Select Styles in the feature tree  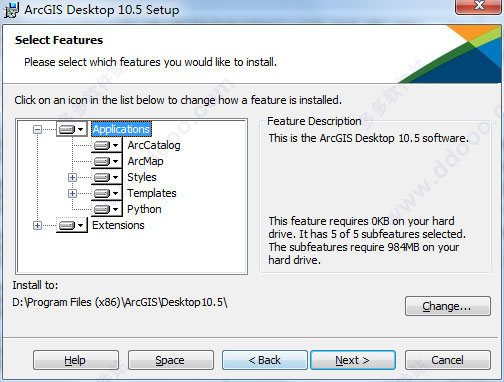[142, 177]
